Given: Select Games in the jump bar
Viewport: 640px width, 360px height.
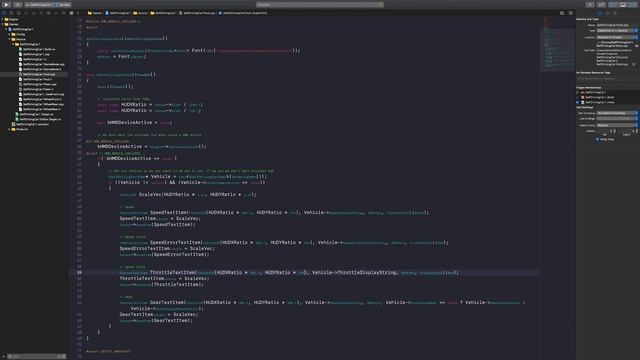Looking at the screenshot, I should [x=95, y=13].
